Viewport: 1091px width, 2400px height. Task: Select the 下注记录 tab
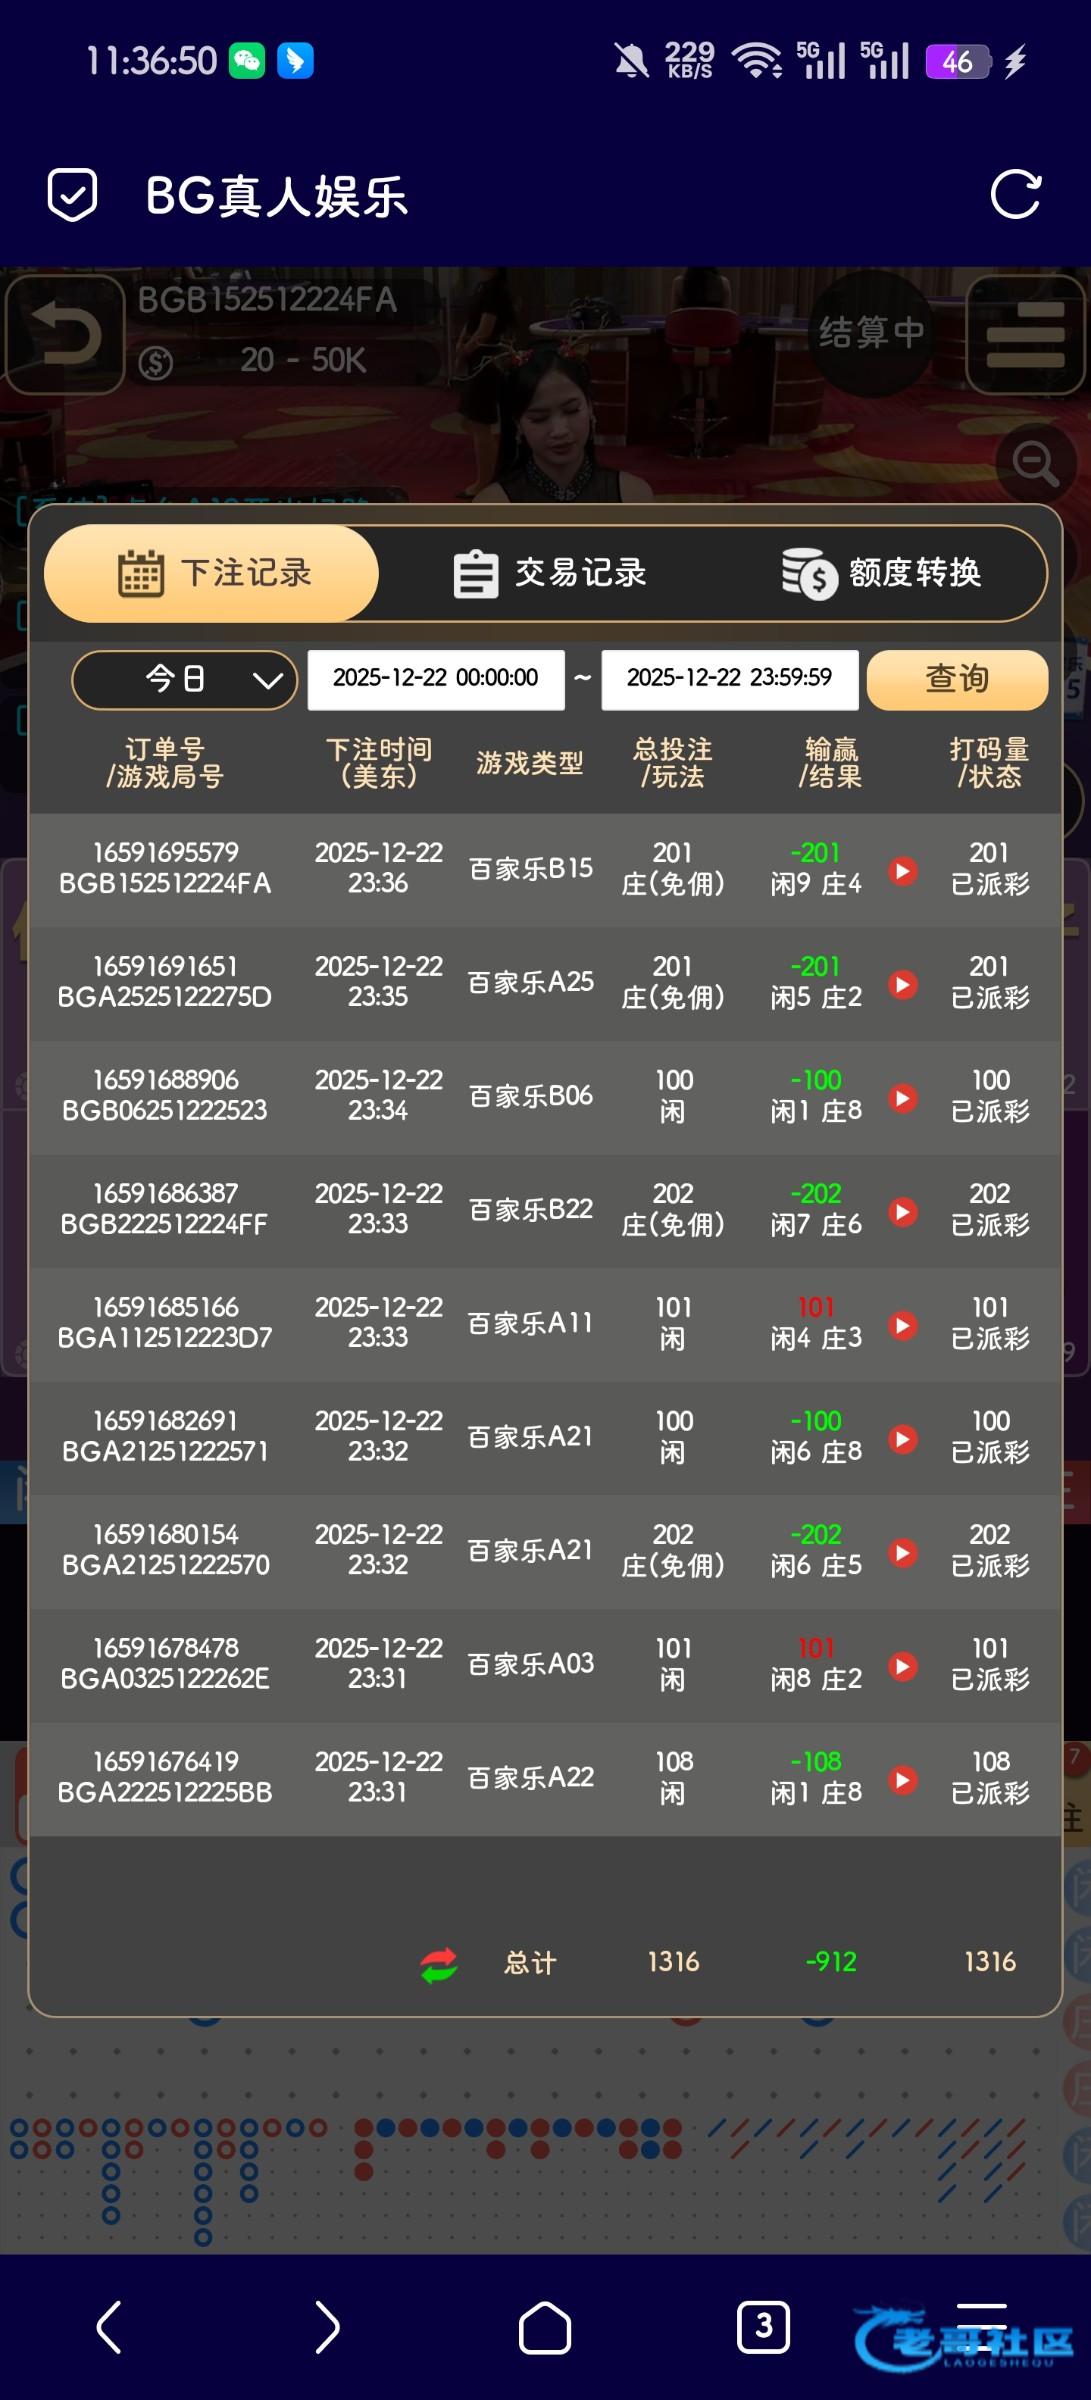[x=213, y=574]
